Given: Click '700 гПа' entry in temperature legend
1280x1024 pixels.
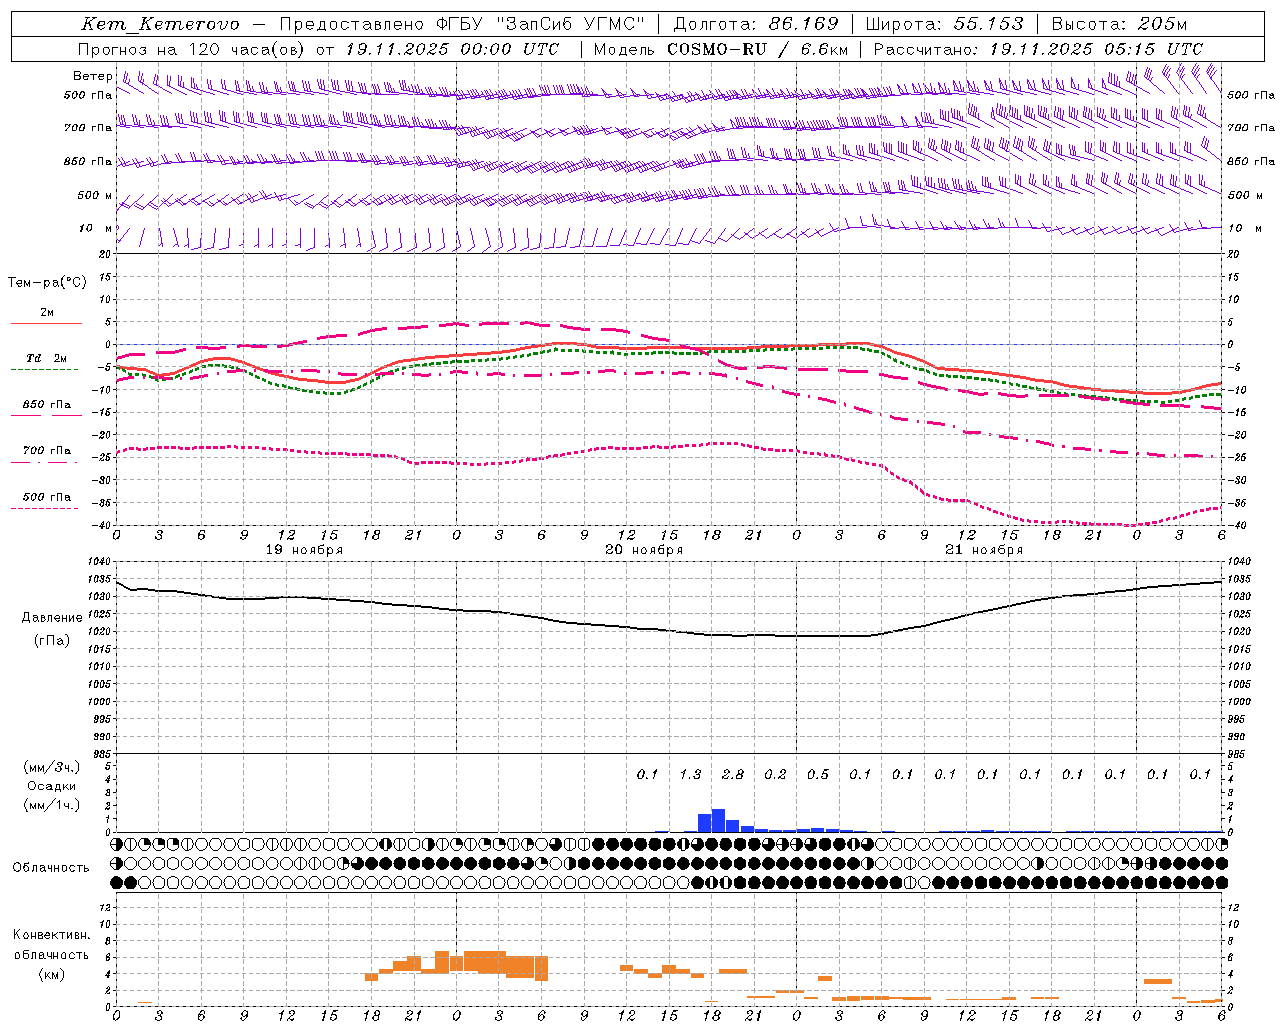Looking at the screenshot, I should tap(47, 451).
